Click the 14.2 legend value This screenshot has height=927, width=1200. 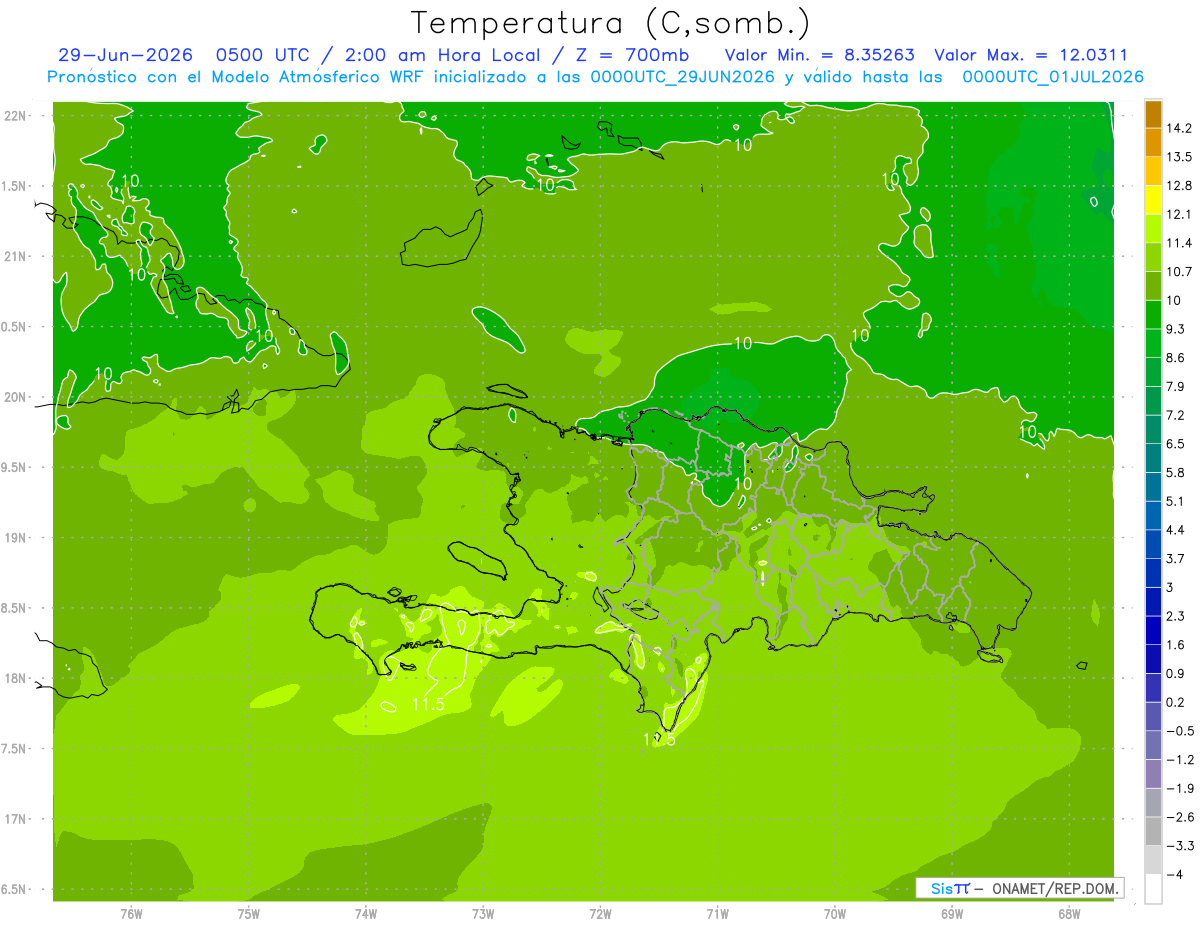pos(1179,128)
